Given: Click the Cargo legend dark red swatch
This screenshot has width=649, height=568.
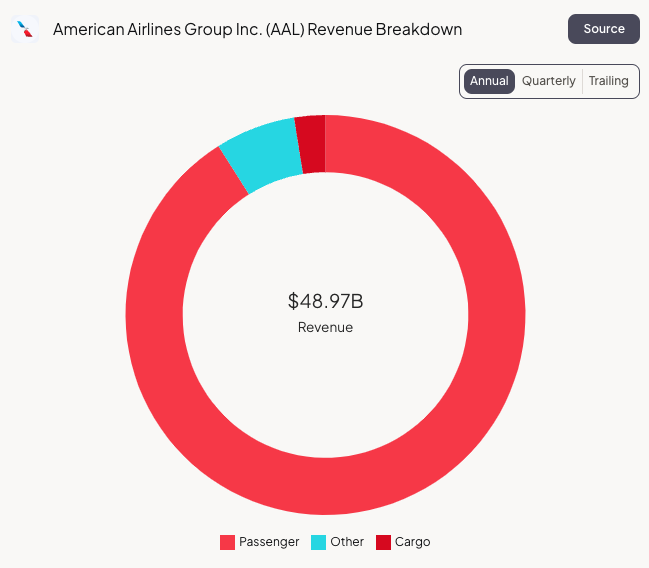Looking at the screenshot, I should (x=383, y=542).
